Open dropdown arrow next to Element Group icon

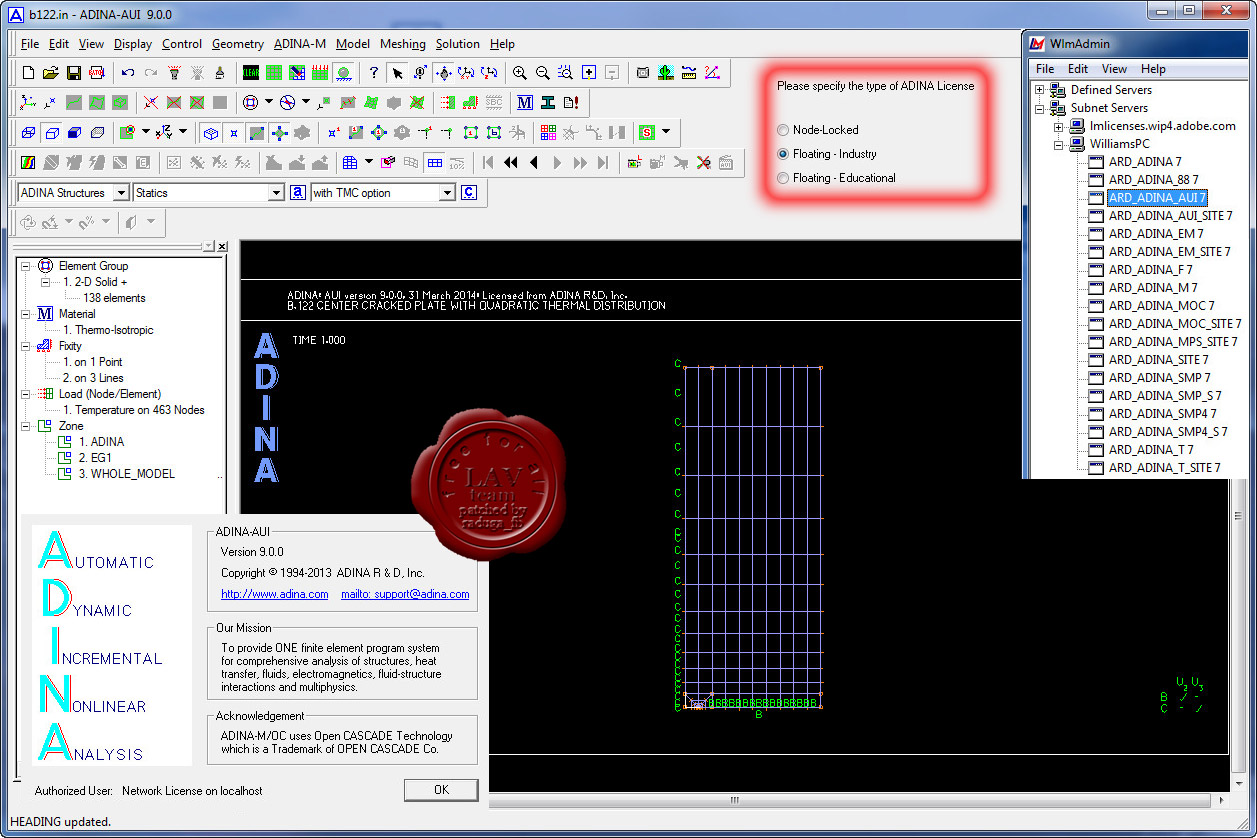coord(268,102)
